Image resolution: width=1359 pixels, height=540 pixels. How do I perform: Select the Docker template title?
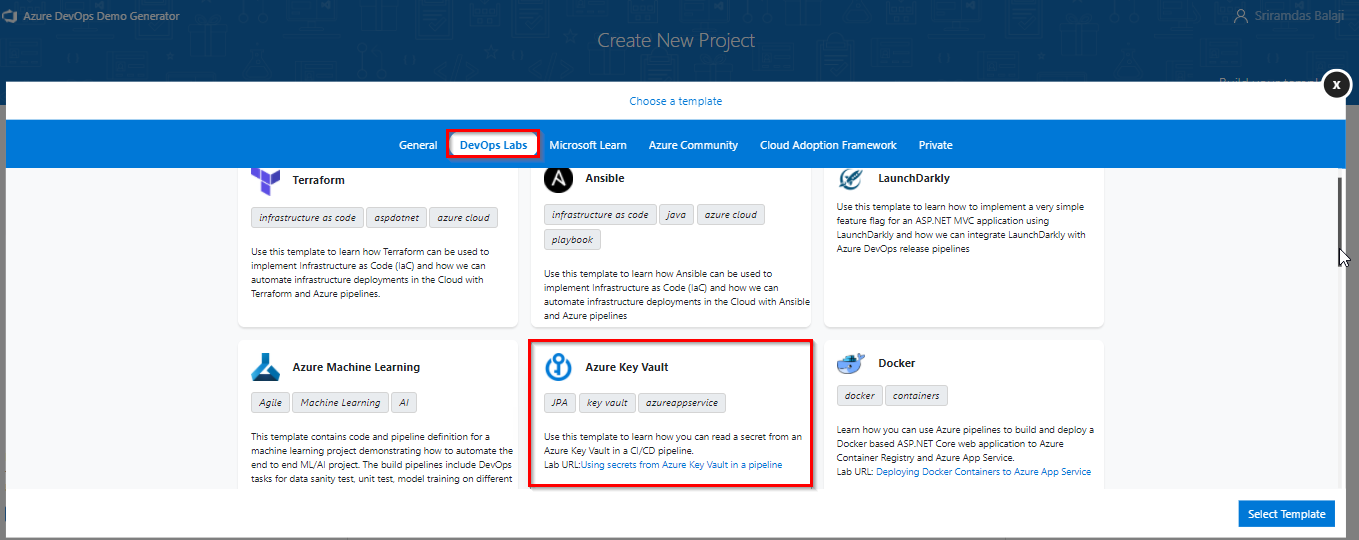coord(897,363)
